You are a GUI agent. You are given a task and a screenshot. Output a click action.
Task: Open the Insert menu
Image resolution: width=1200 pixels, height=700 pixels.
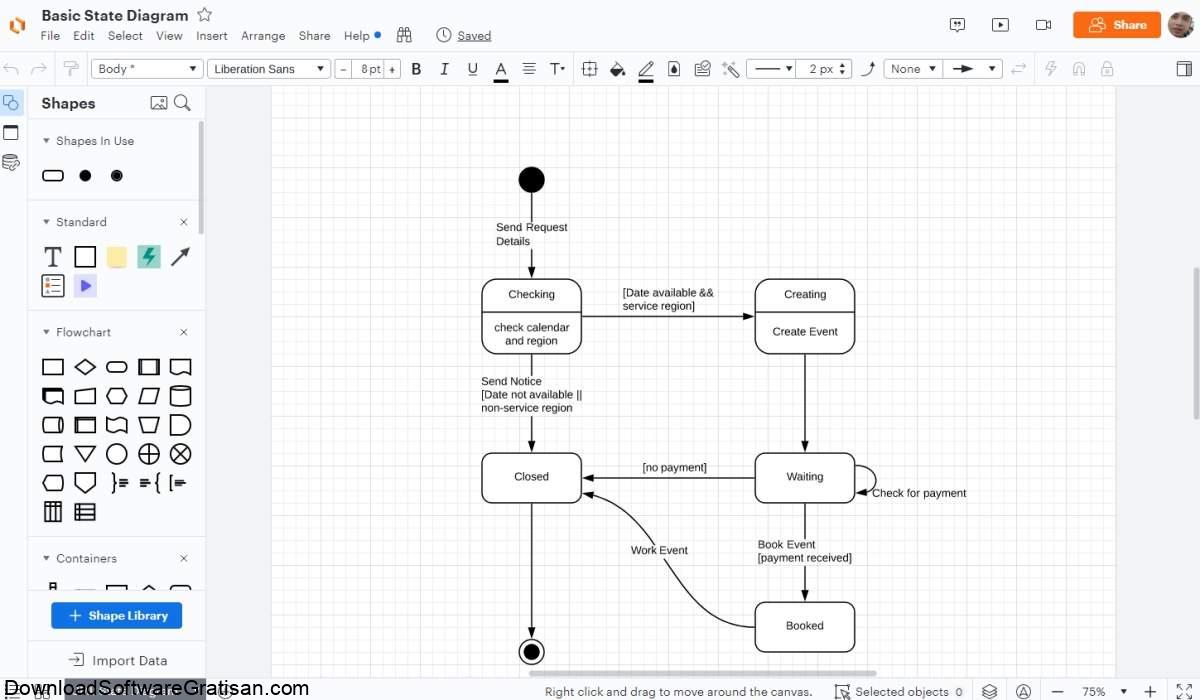(x=212, y=36)
